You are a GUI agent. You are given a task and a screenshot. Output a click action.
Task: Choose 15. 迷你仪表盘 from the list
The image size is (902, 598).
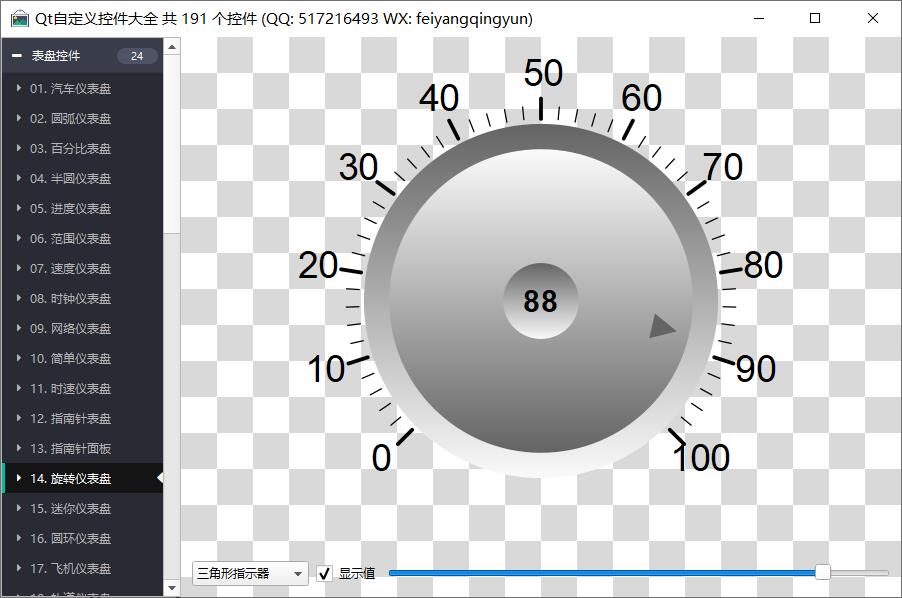pos(70,508)
